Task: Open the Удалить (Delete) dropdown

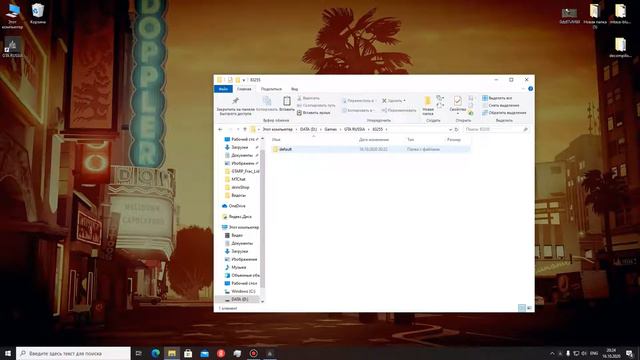Action: (393, 100)
